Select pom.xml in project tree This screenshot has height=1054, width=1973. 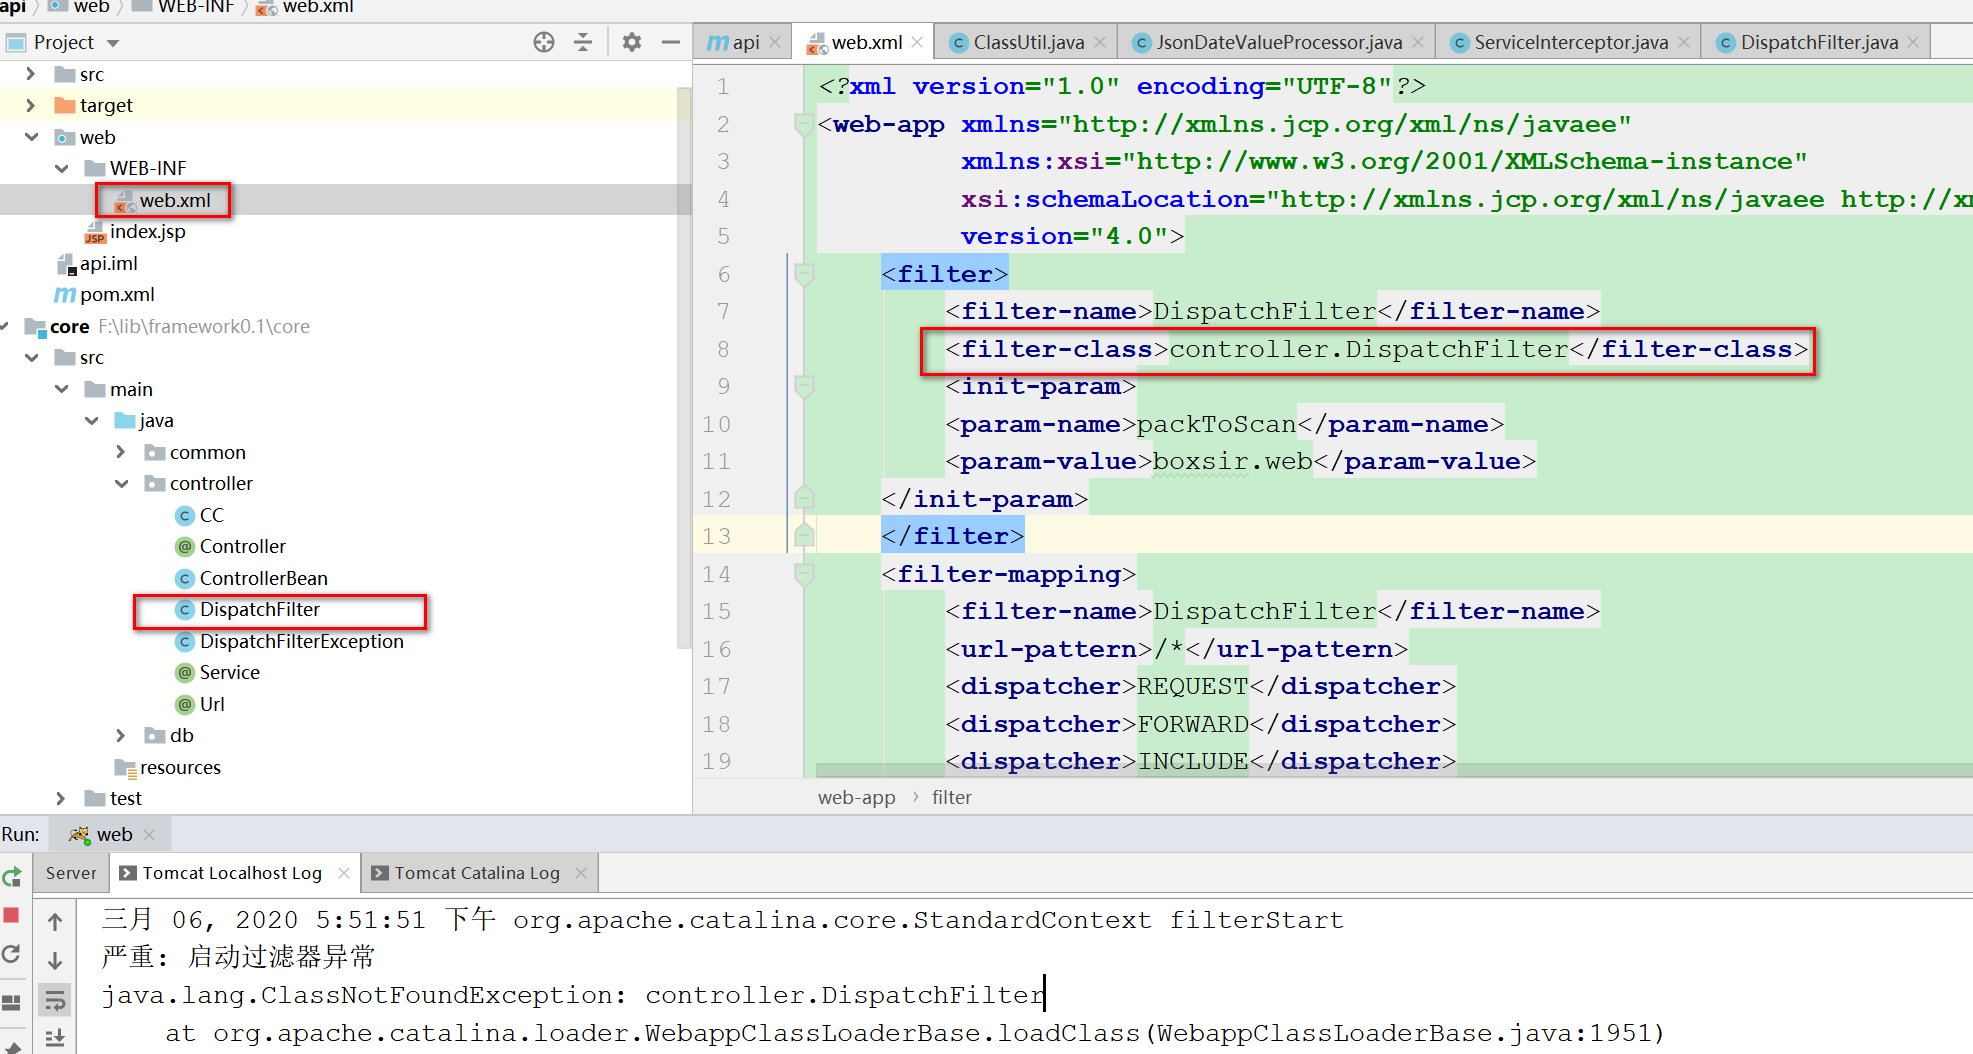coord(104,294)
